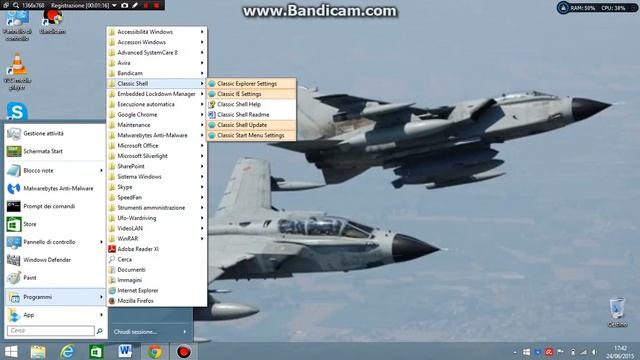Select the Skype desktop icon

[17, 111]
